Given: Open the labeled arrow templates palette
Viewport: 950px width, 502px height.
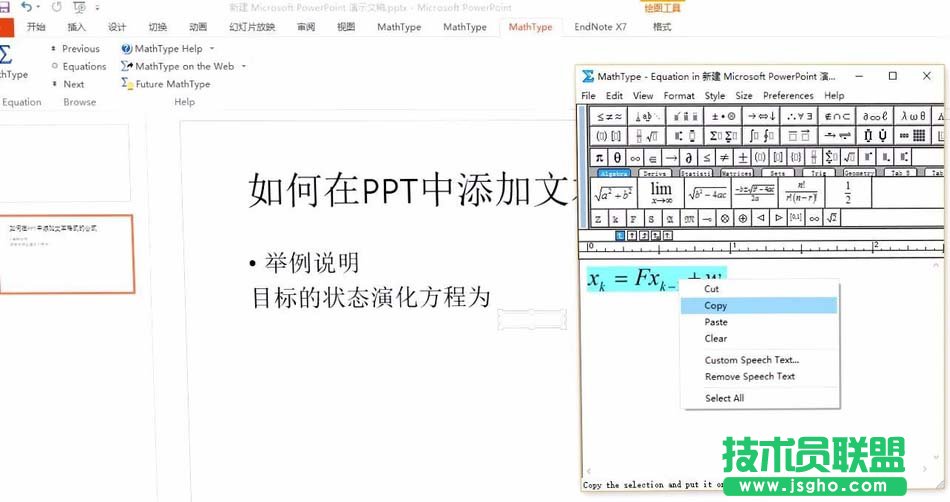Looking at the screenshot, I should [837, 136].
